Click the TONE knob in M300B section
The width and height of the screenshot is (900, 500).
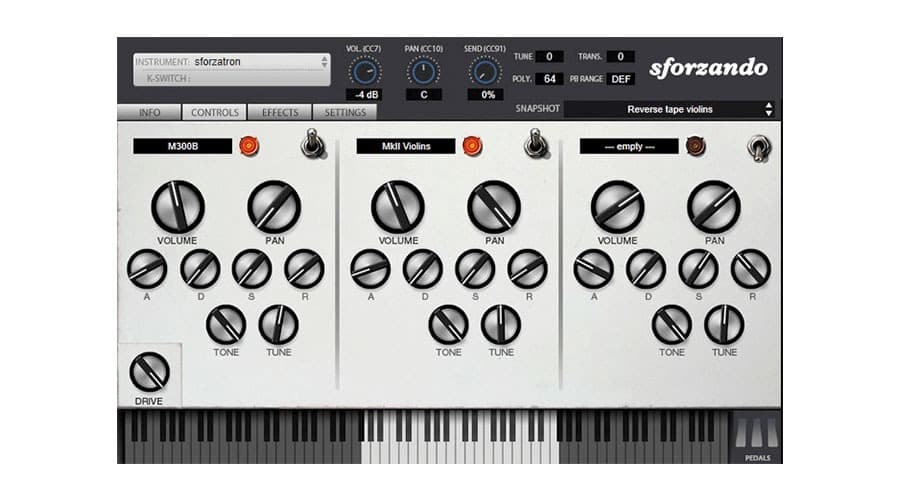pos(226,325)
